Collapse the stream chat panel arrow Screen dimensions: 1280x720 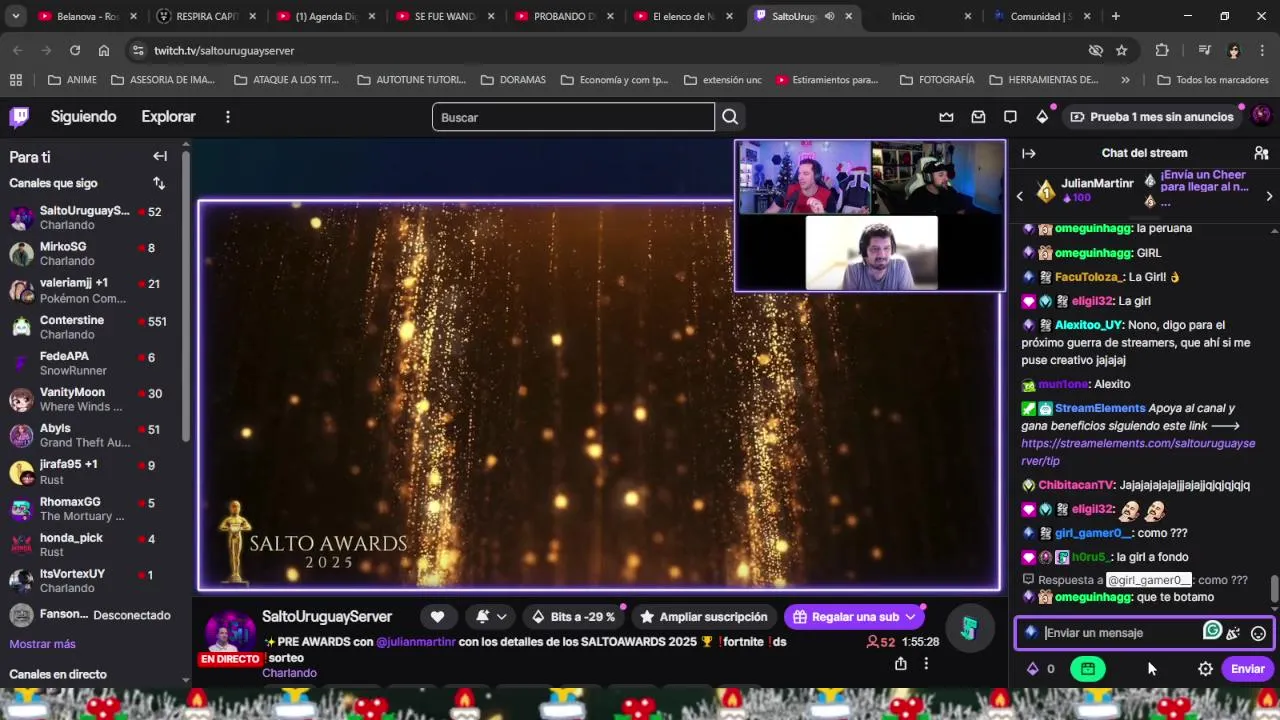(1029, 153)
